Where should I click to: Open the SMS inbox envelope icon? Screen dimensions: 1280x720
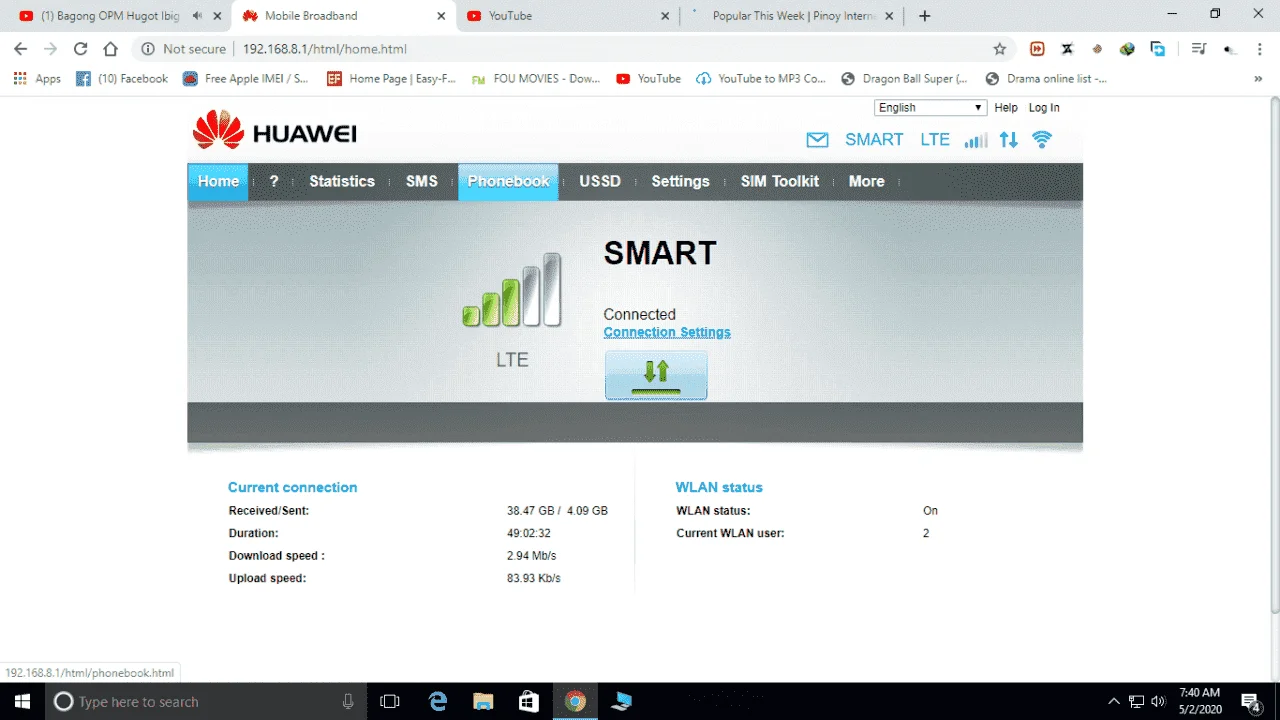coord(817,140)
